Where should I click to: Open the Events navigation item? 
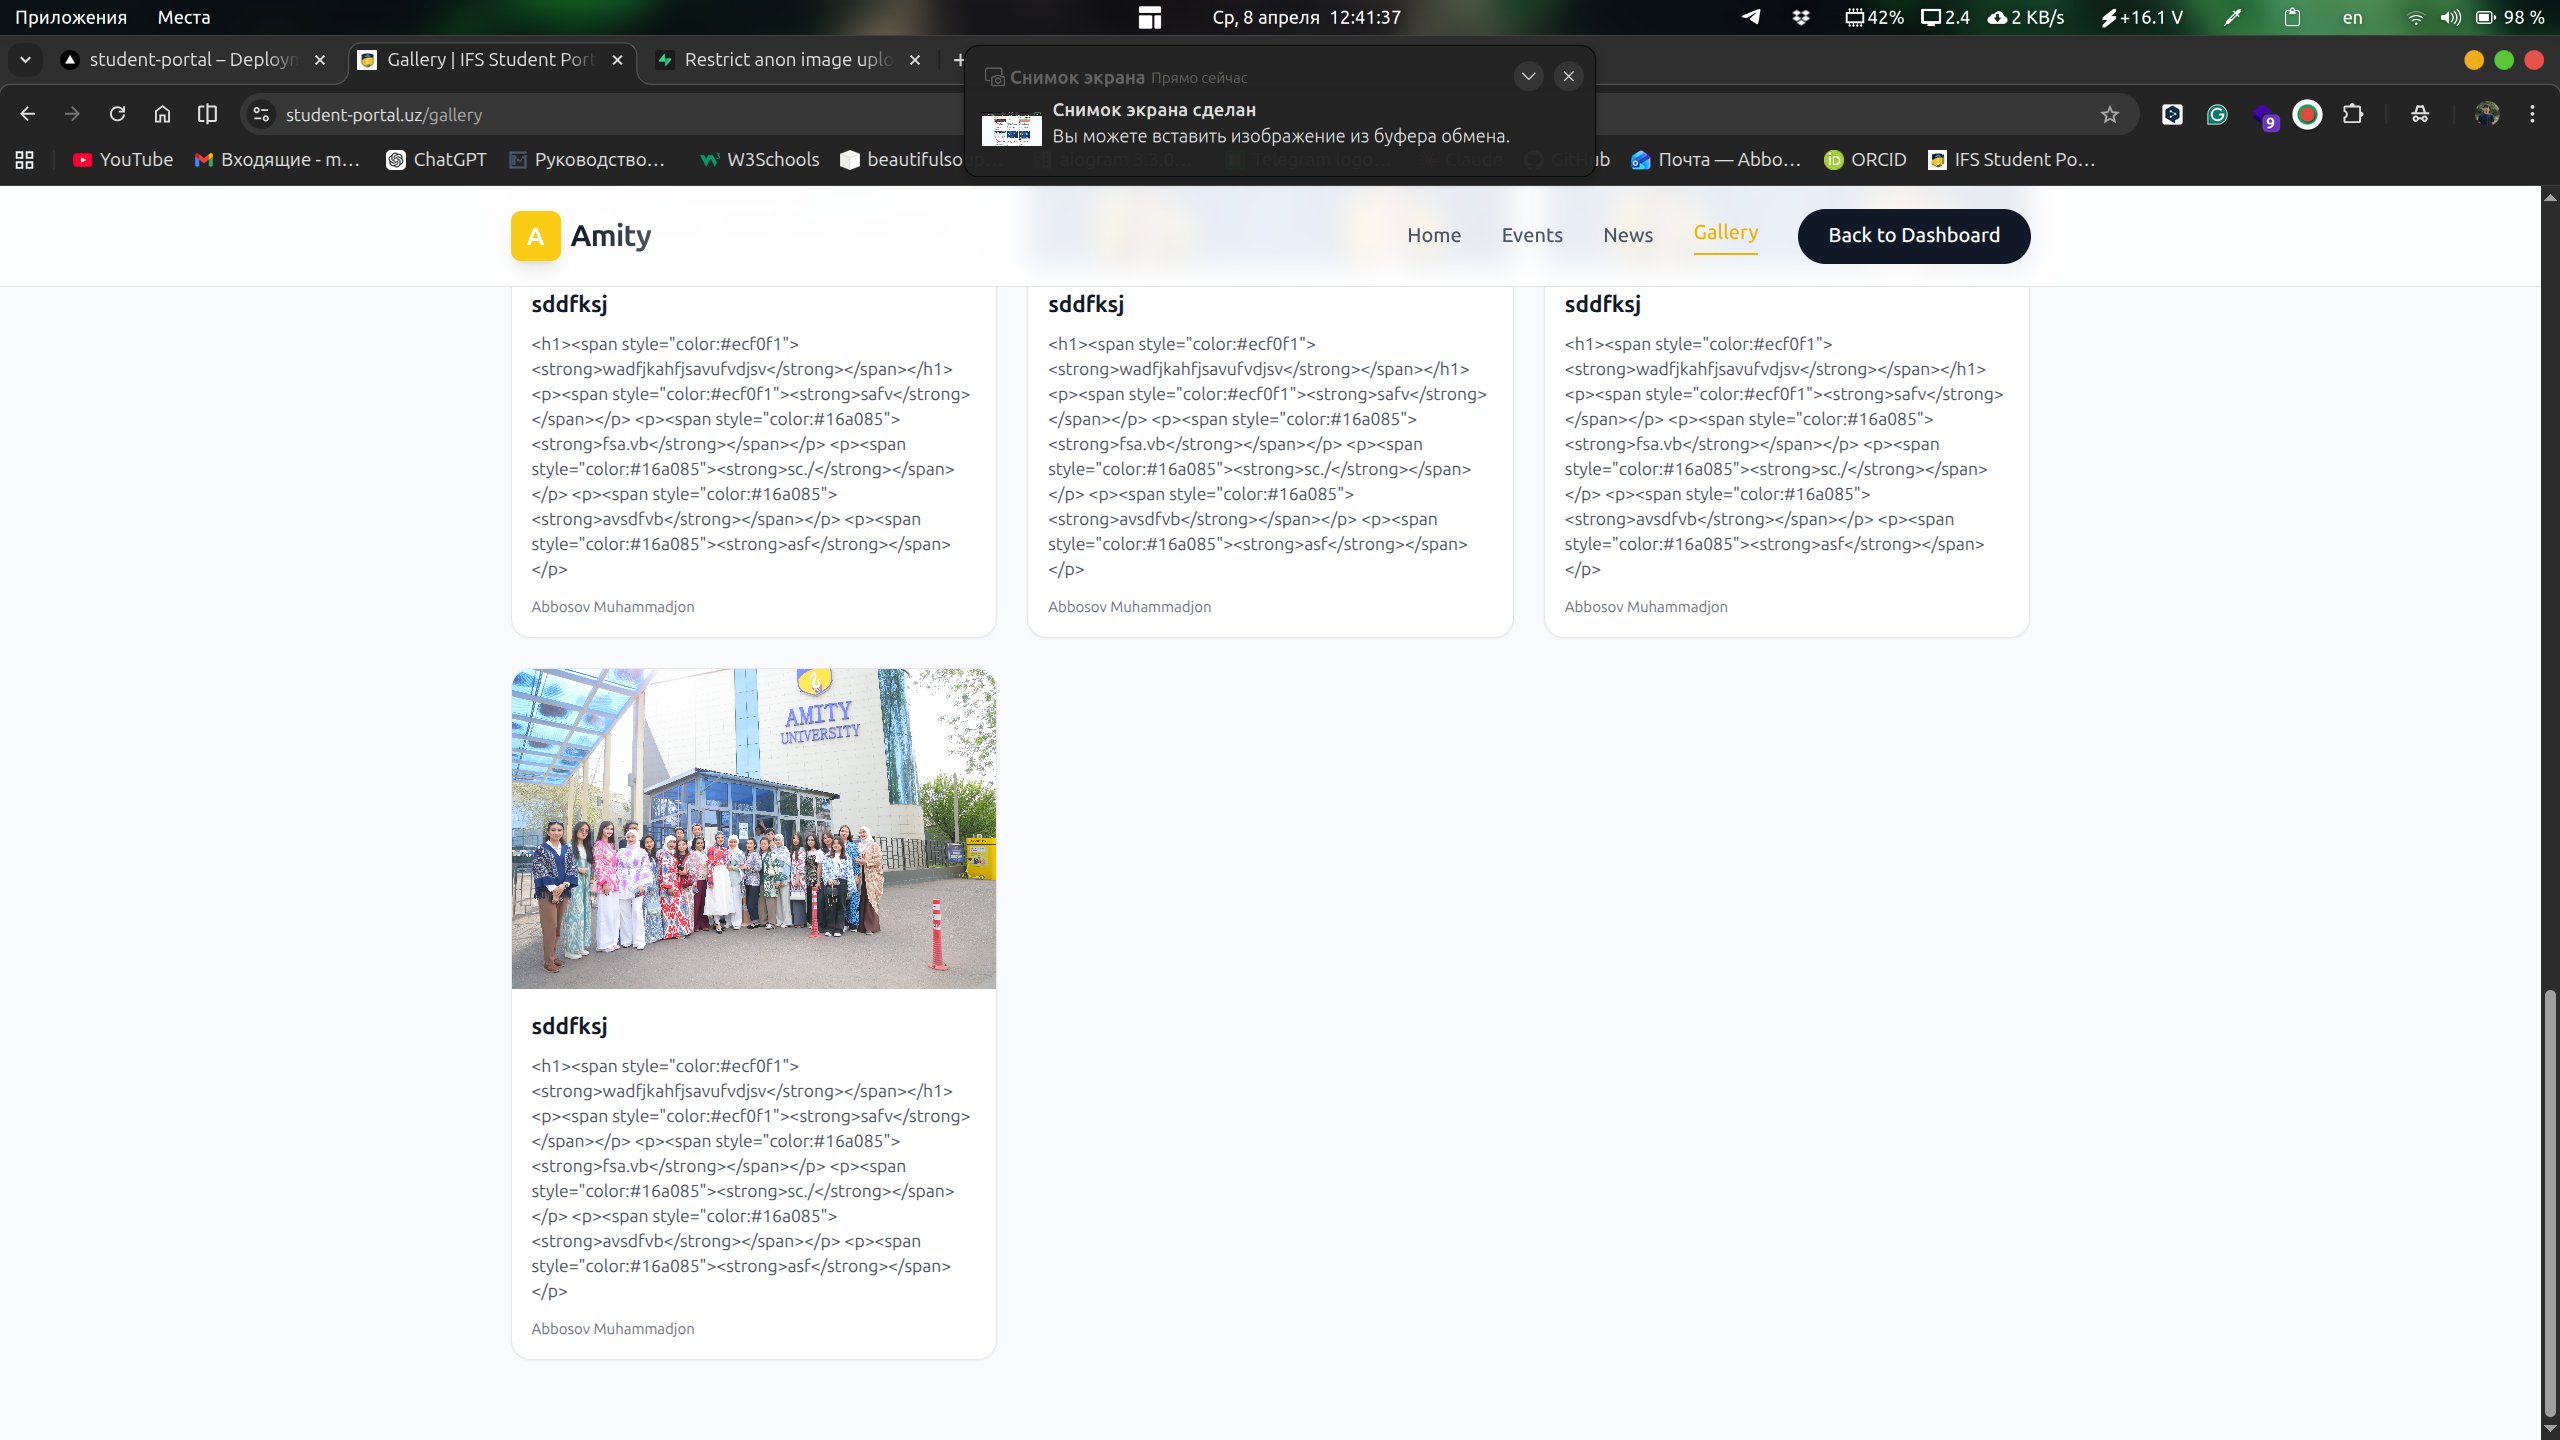coord(1531,235)
